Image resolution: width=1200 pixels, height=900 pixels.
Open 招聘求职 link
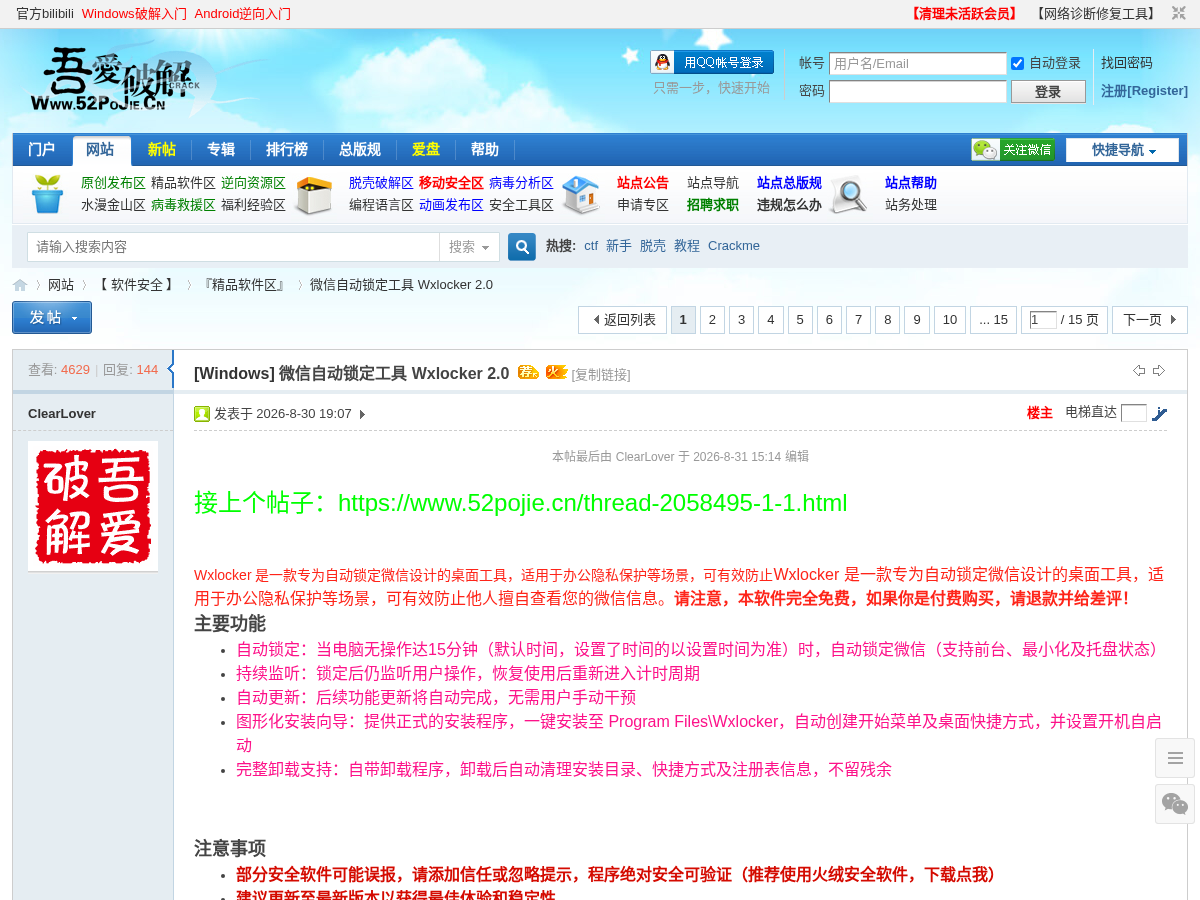(713, 205)
